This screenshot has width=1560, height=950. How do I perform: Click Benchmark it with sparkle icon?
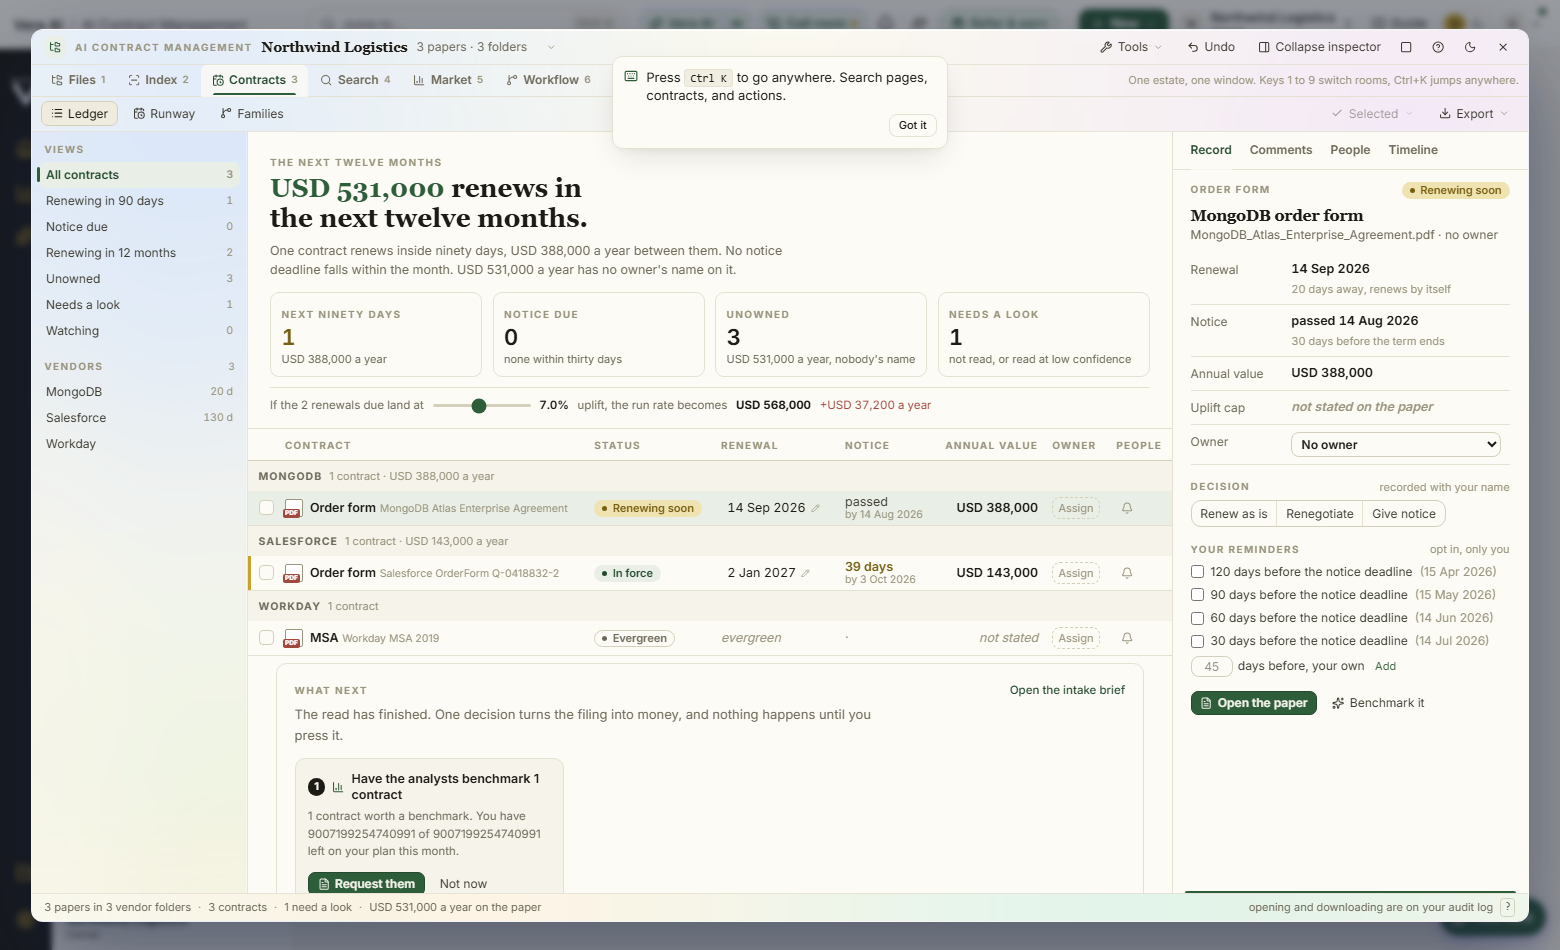[x=1378, y=703]
